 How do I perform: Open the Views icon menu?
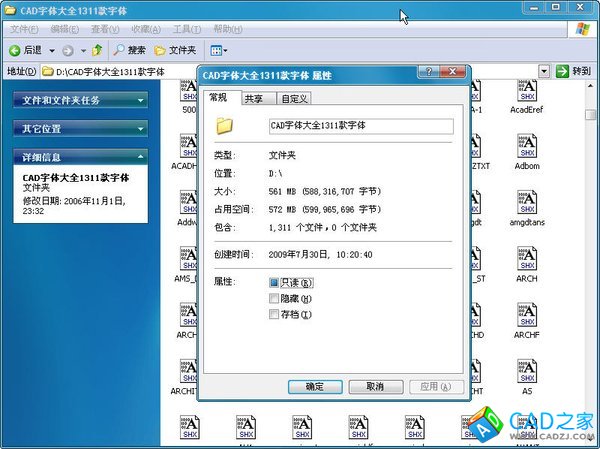[x=218, y=50]
